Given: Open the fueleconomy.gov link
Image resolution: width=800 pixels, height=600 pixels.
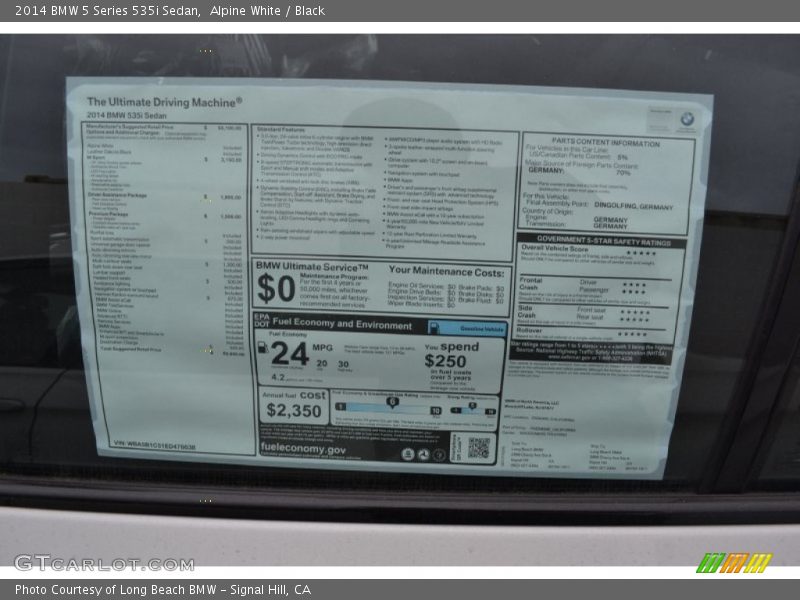Looking at the screenshot, I should [303, 450].
